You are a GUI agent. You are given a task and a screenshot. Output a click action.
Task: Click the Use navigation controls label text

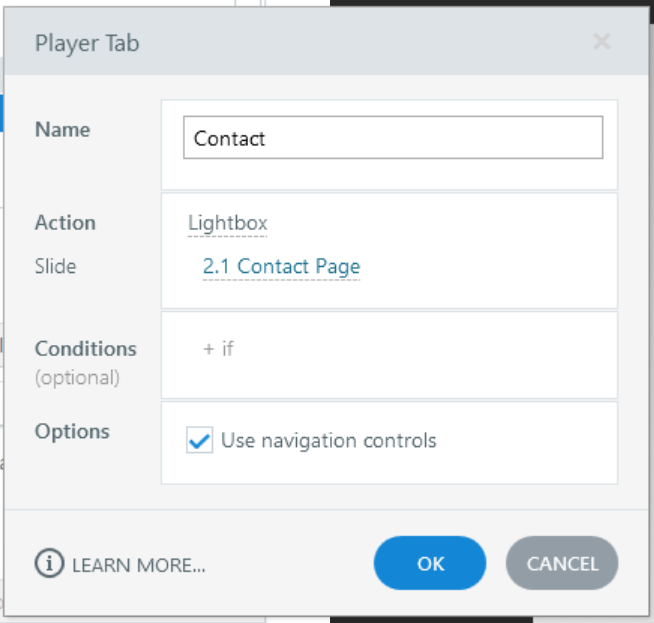point(328,440)
